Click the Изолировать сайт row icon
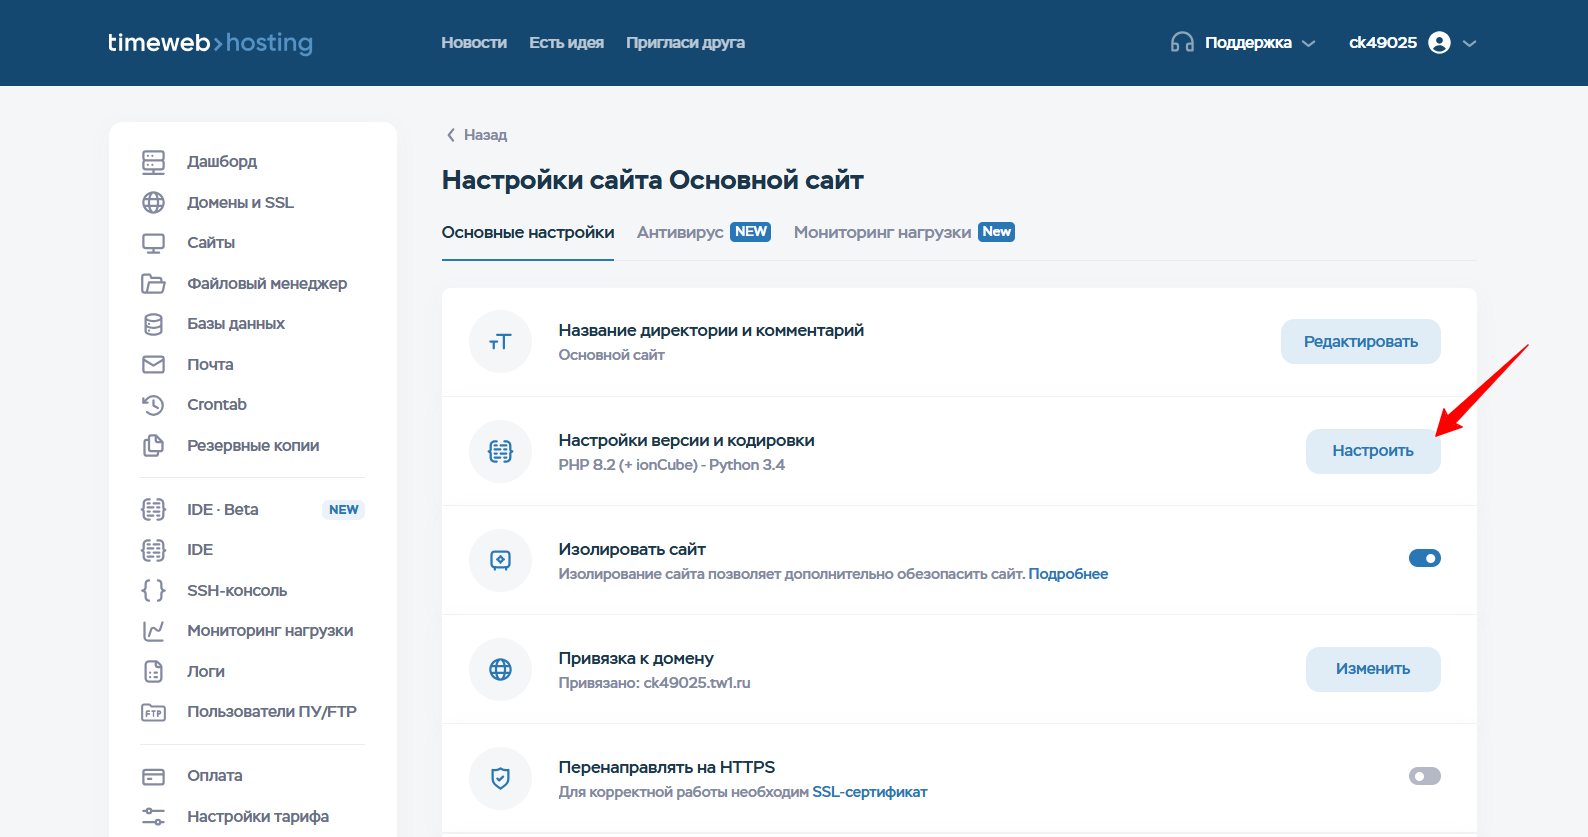1588x837 pixels. [x=500, y=560]
